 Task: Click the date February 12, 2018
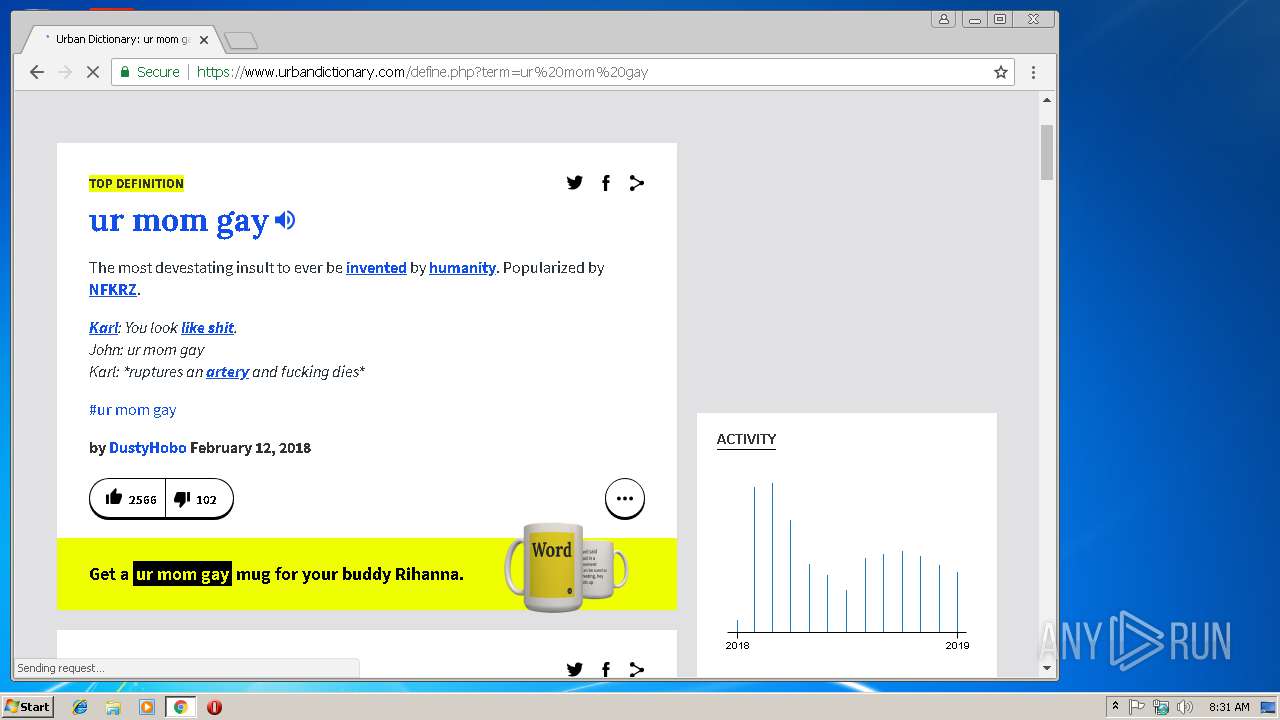tap(250, 448)
